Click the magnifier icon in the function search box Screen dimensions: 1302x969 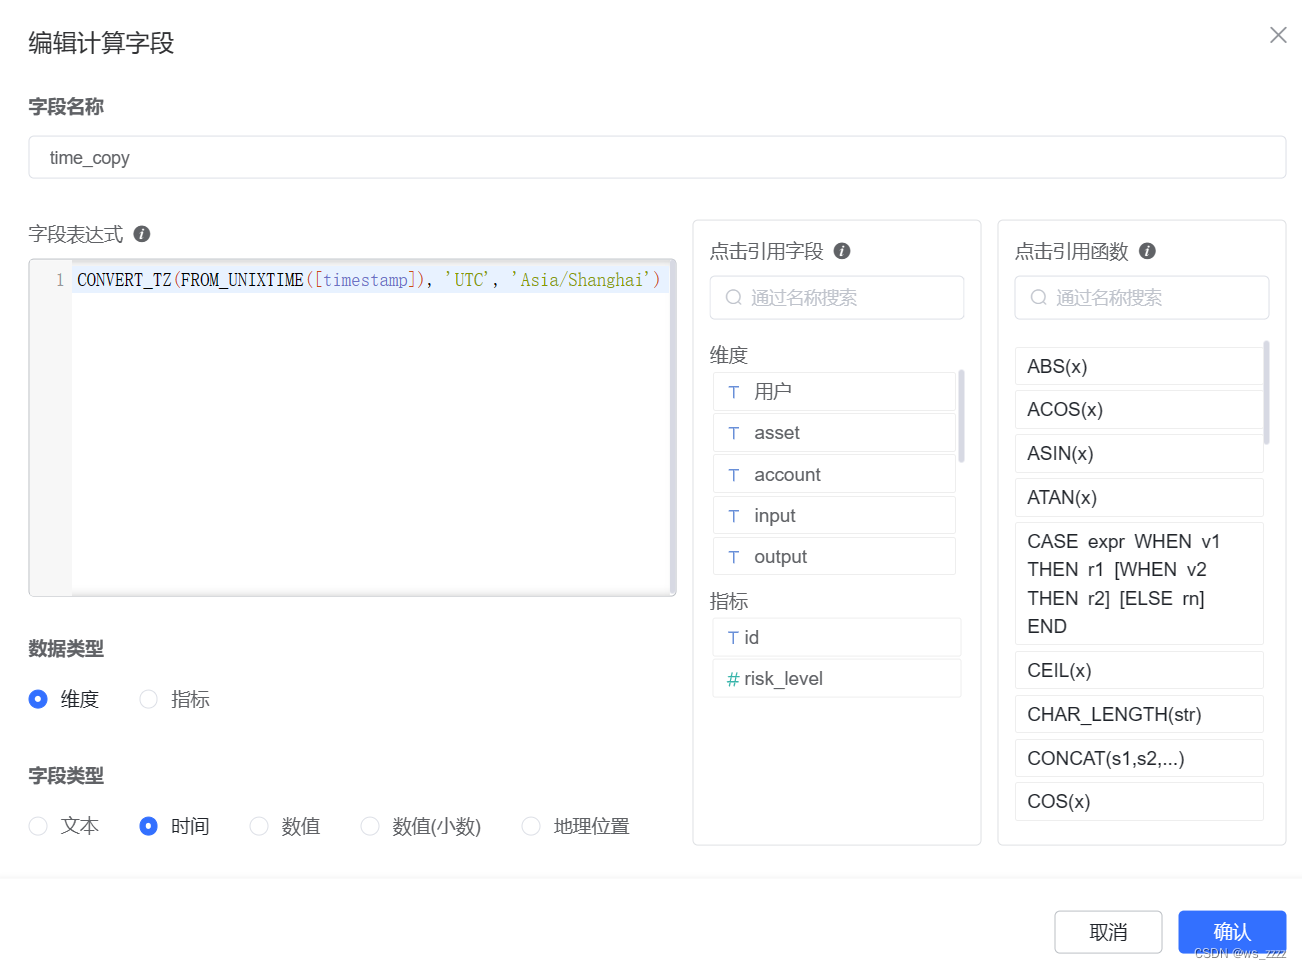[1036, 297]
